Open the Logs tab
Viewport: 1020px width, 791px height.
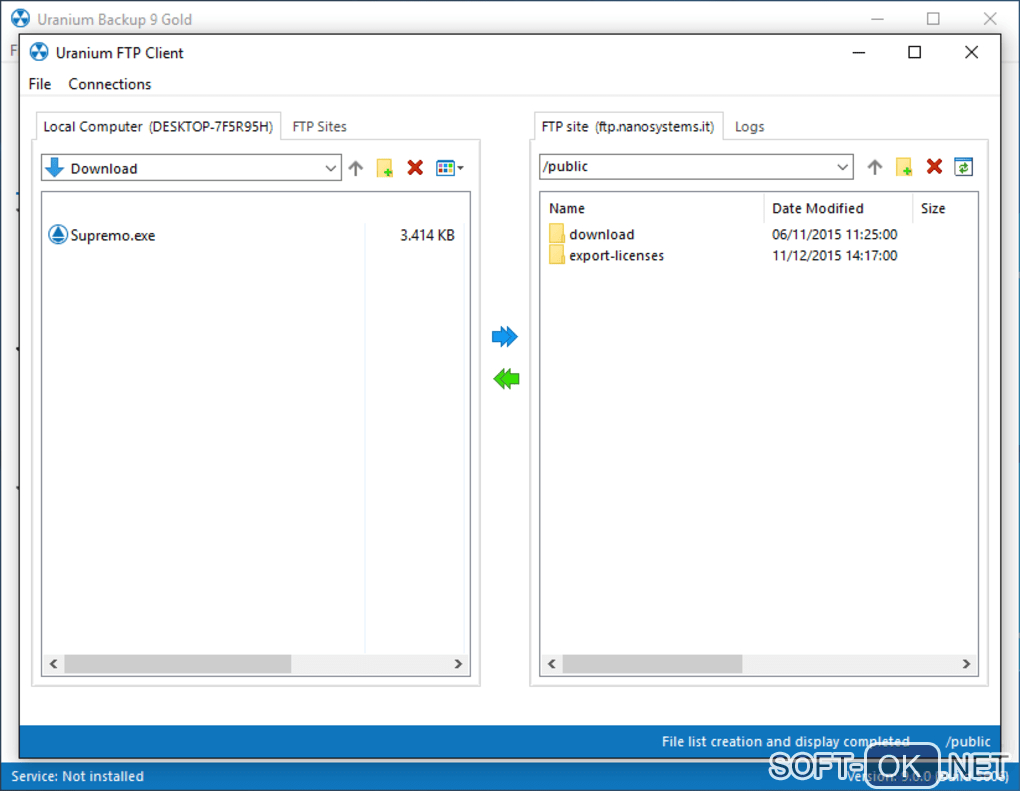click(x=749, y=126)
